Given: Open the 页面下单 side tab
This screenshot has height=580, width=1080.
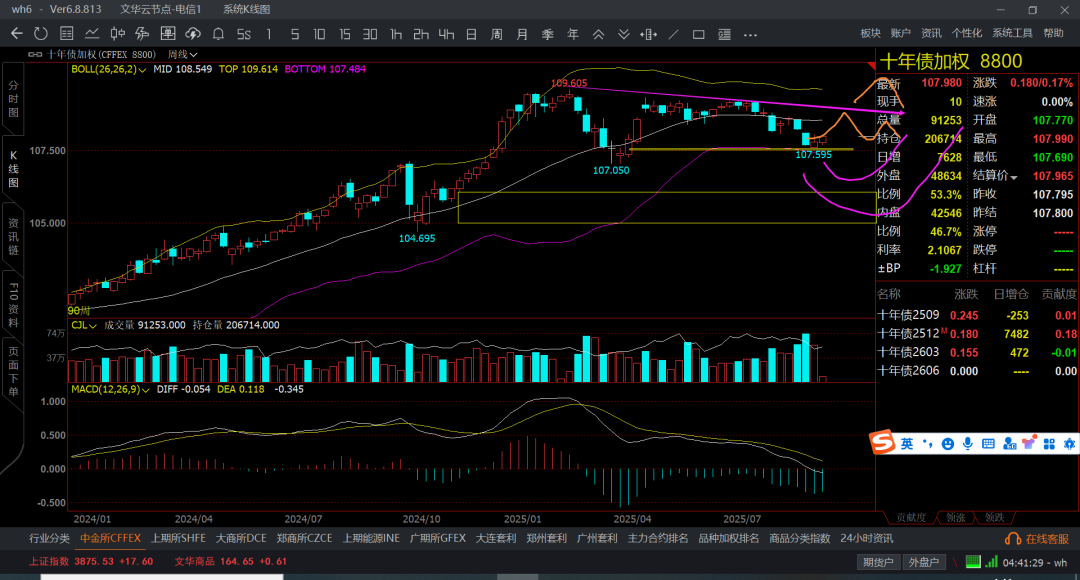Looking at the screenshot, I should pyautogui.click(x=13, y=372).
